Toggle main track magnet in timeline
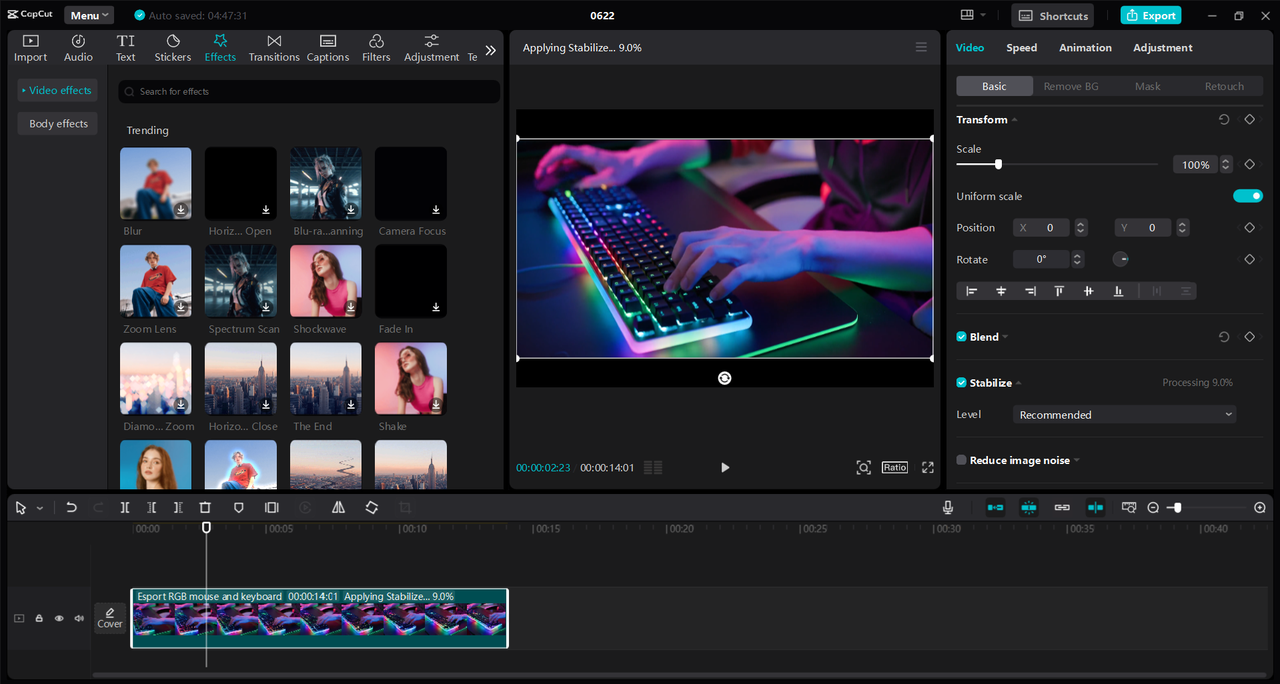The image size is (1280, 684). (995, 508)
